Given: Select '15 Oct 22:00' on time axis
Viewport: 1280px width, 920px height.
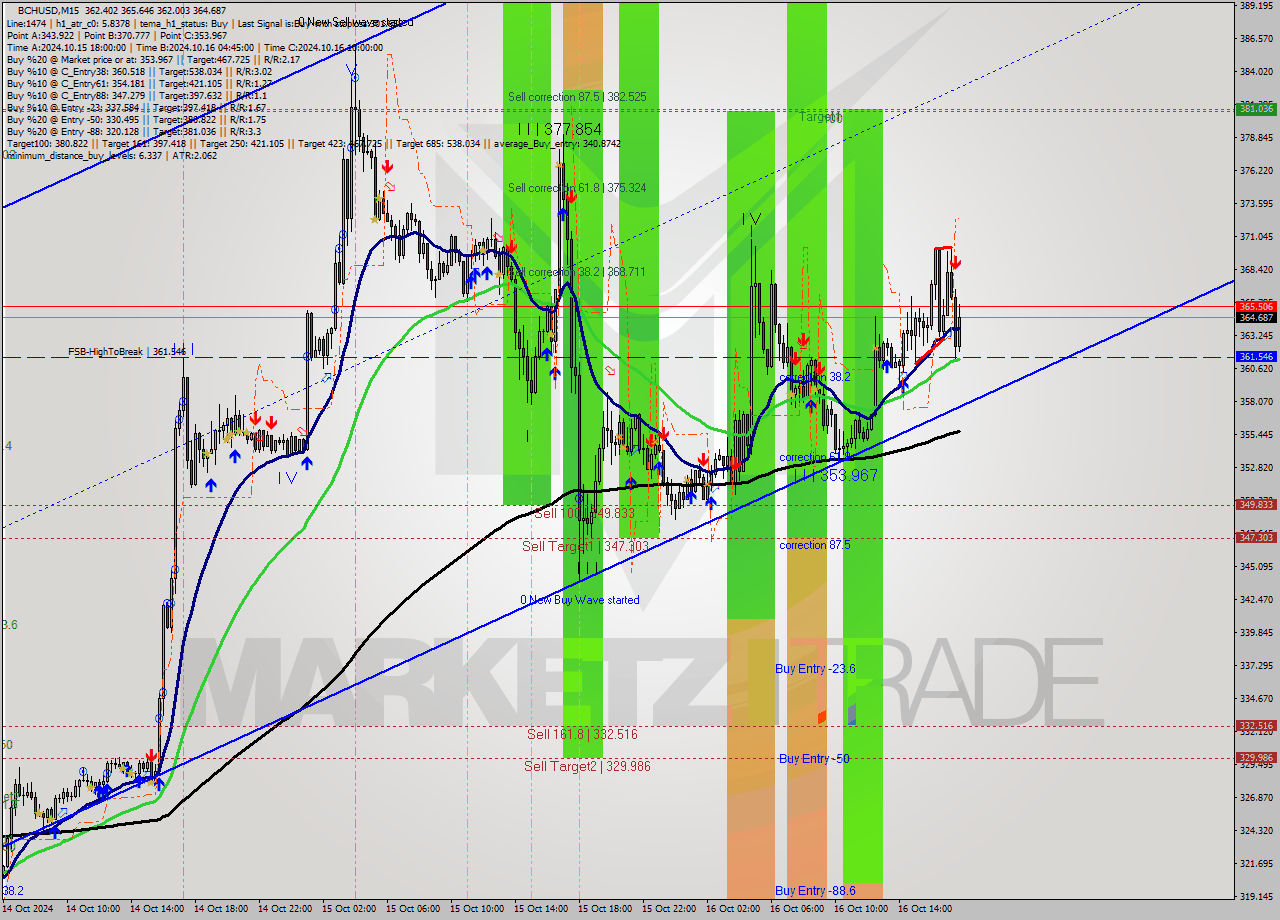Looking at the screenshot, I should click(669, 909).
